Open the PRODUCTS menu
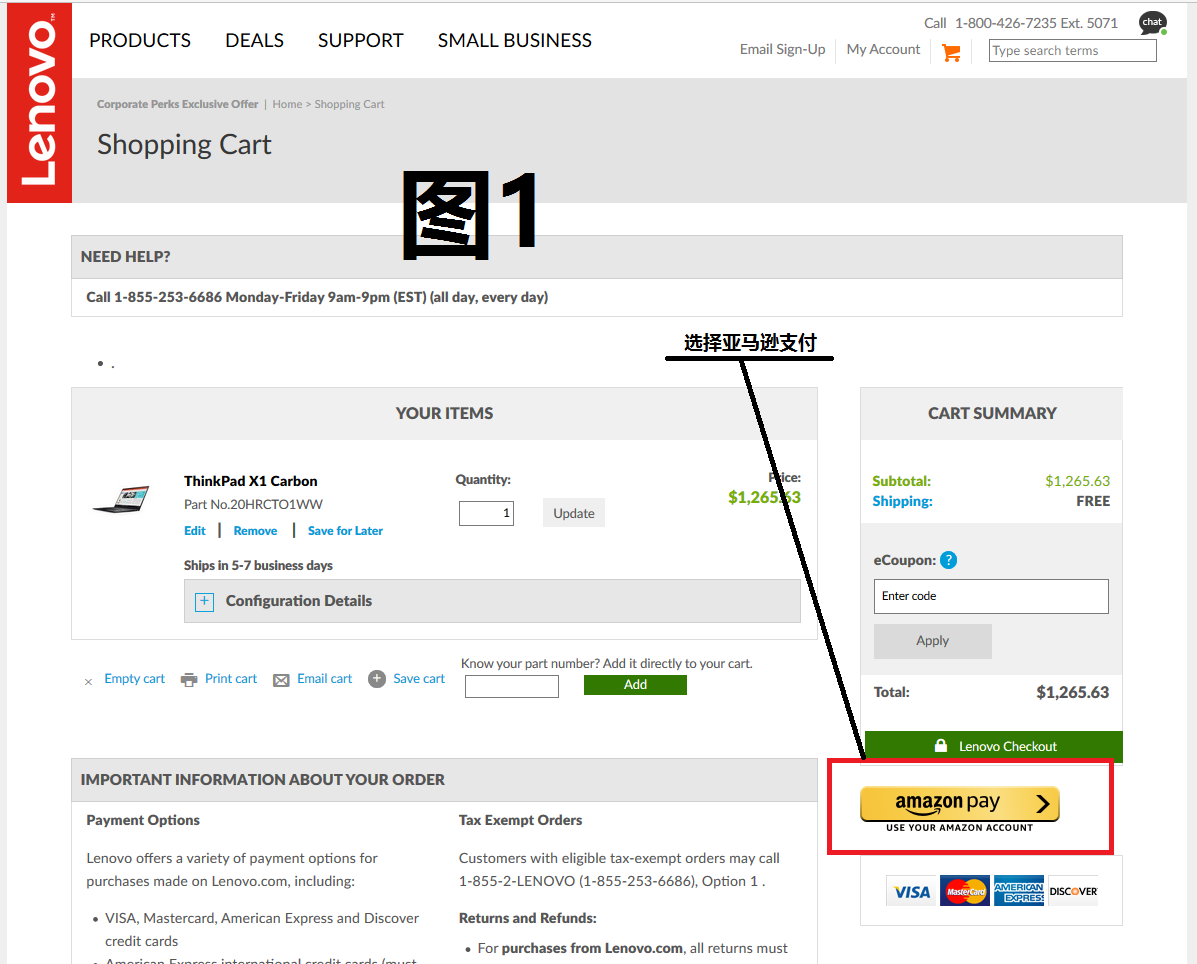 click(140, 41)
